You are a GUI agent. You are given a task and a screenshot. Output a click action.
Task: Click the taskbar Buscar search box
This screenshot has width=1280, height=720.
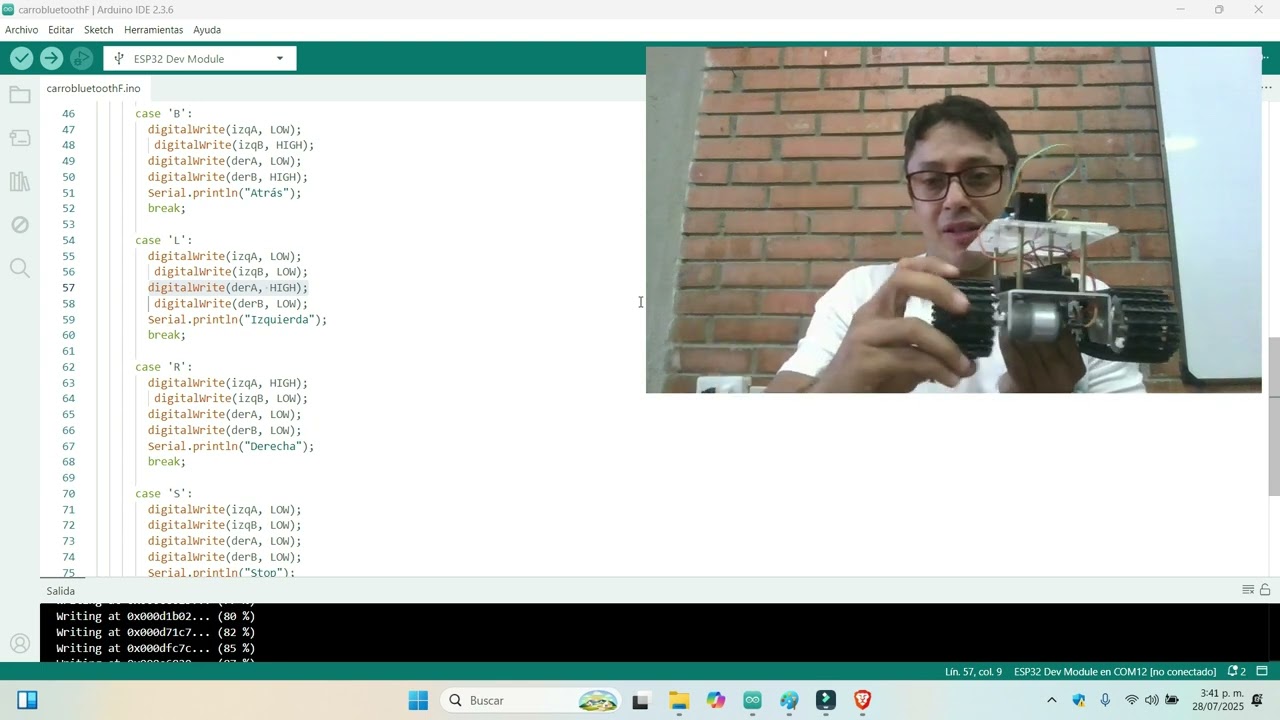[x=531, y=700]
